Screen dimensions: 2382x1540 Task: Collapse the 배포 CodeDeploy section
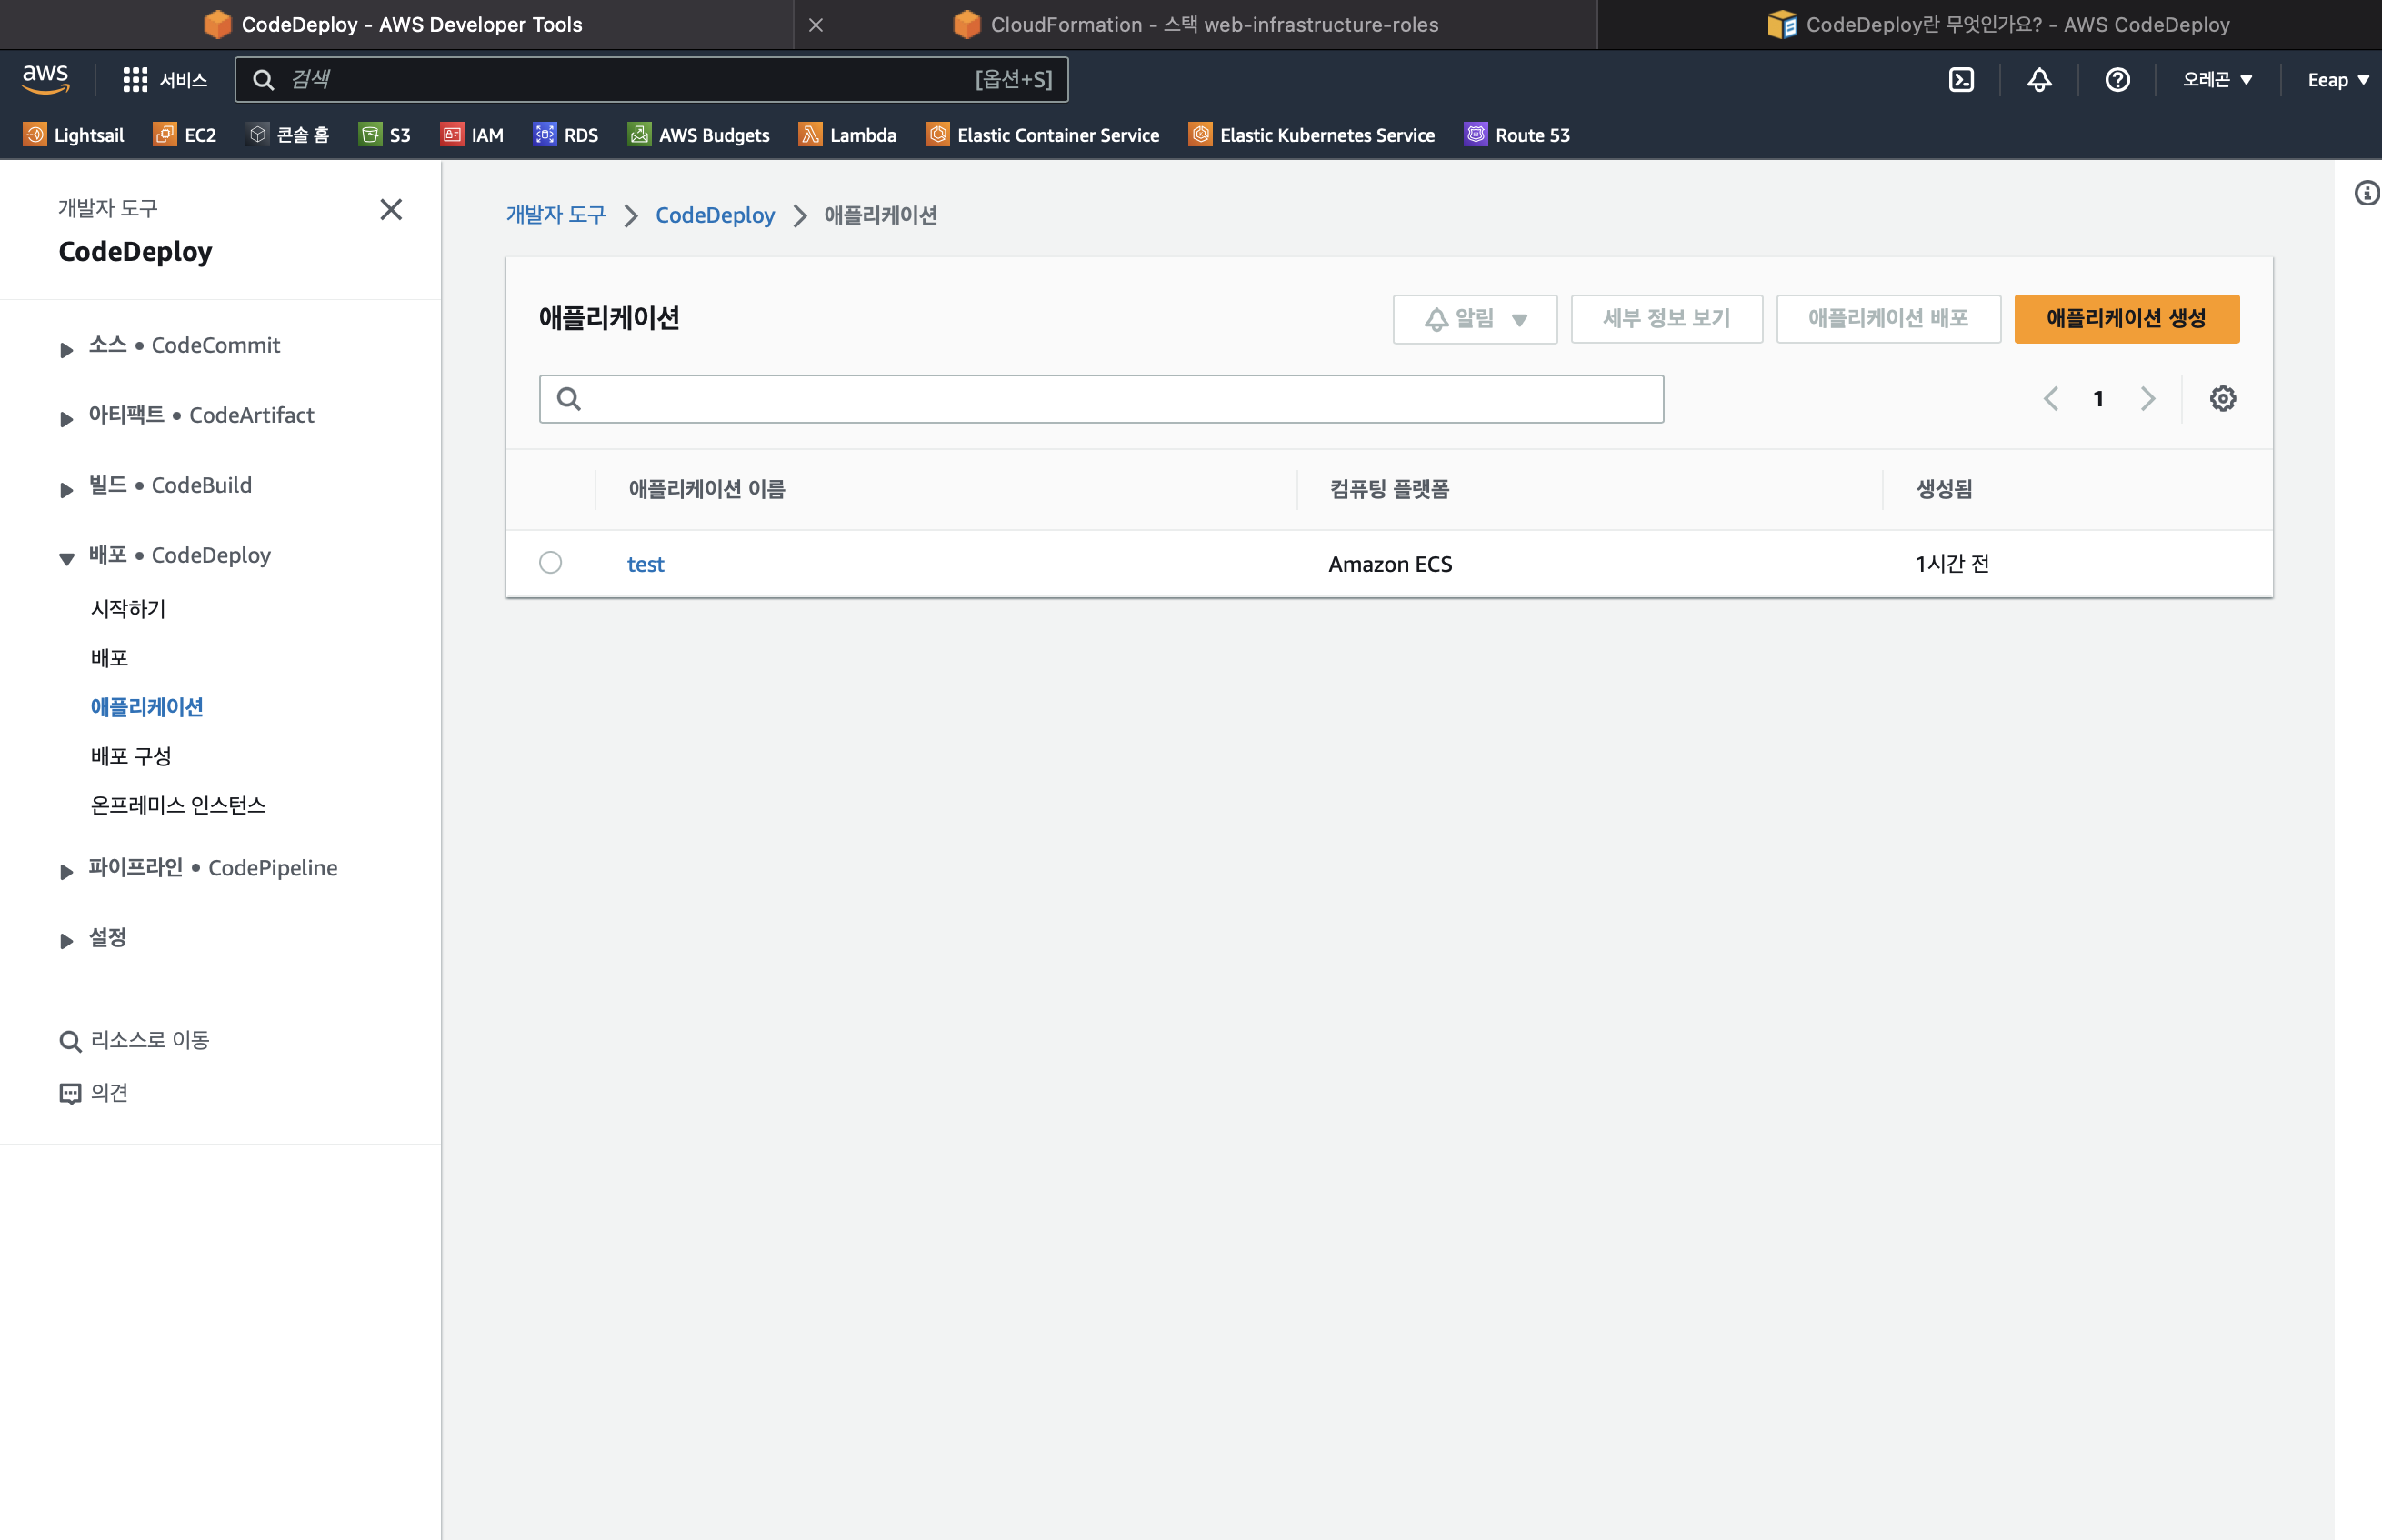(67, 558)
